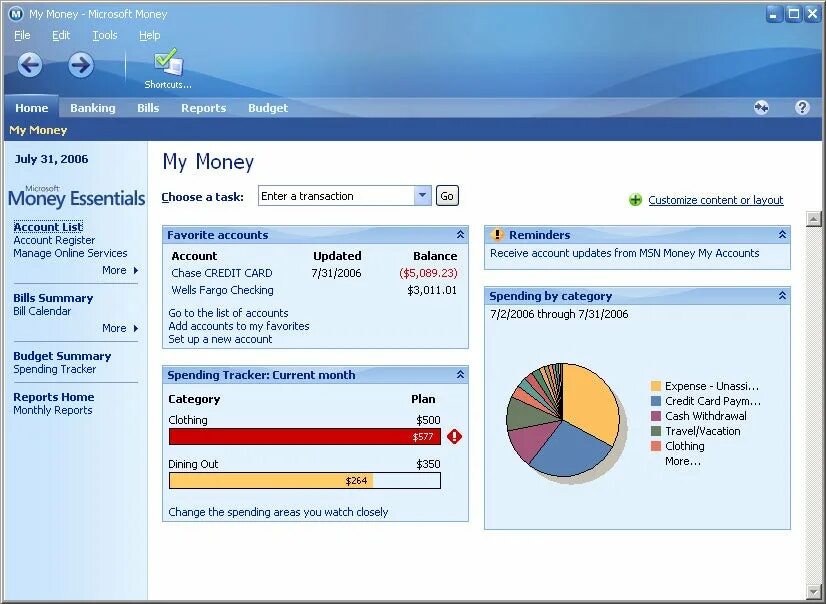
Task: Collapse the Spending by category panel
Action: click(x=782, y=296)
